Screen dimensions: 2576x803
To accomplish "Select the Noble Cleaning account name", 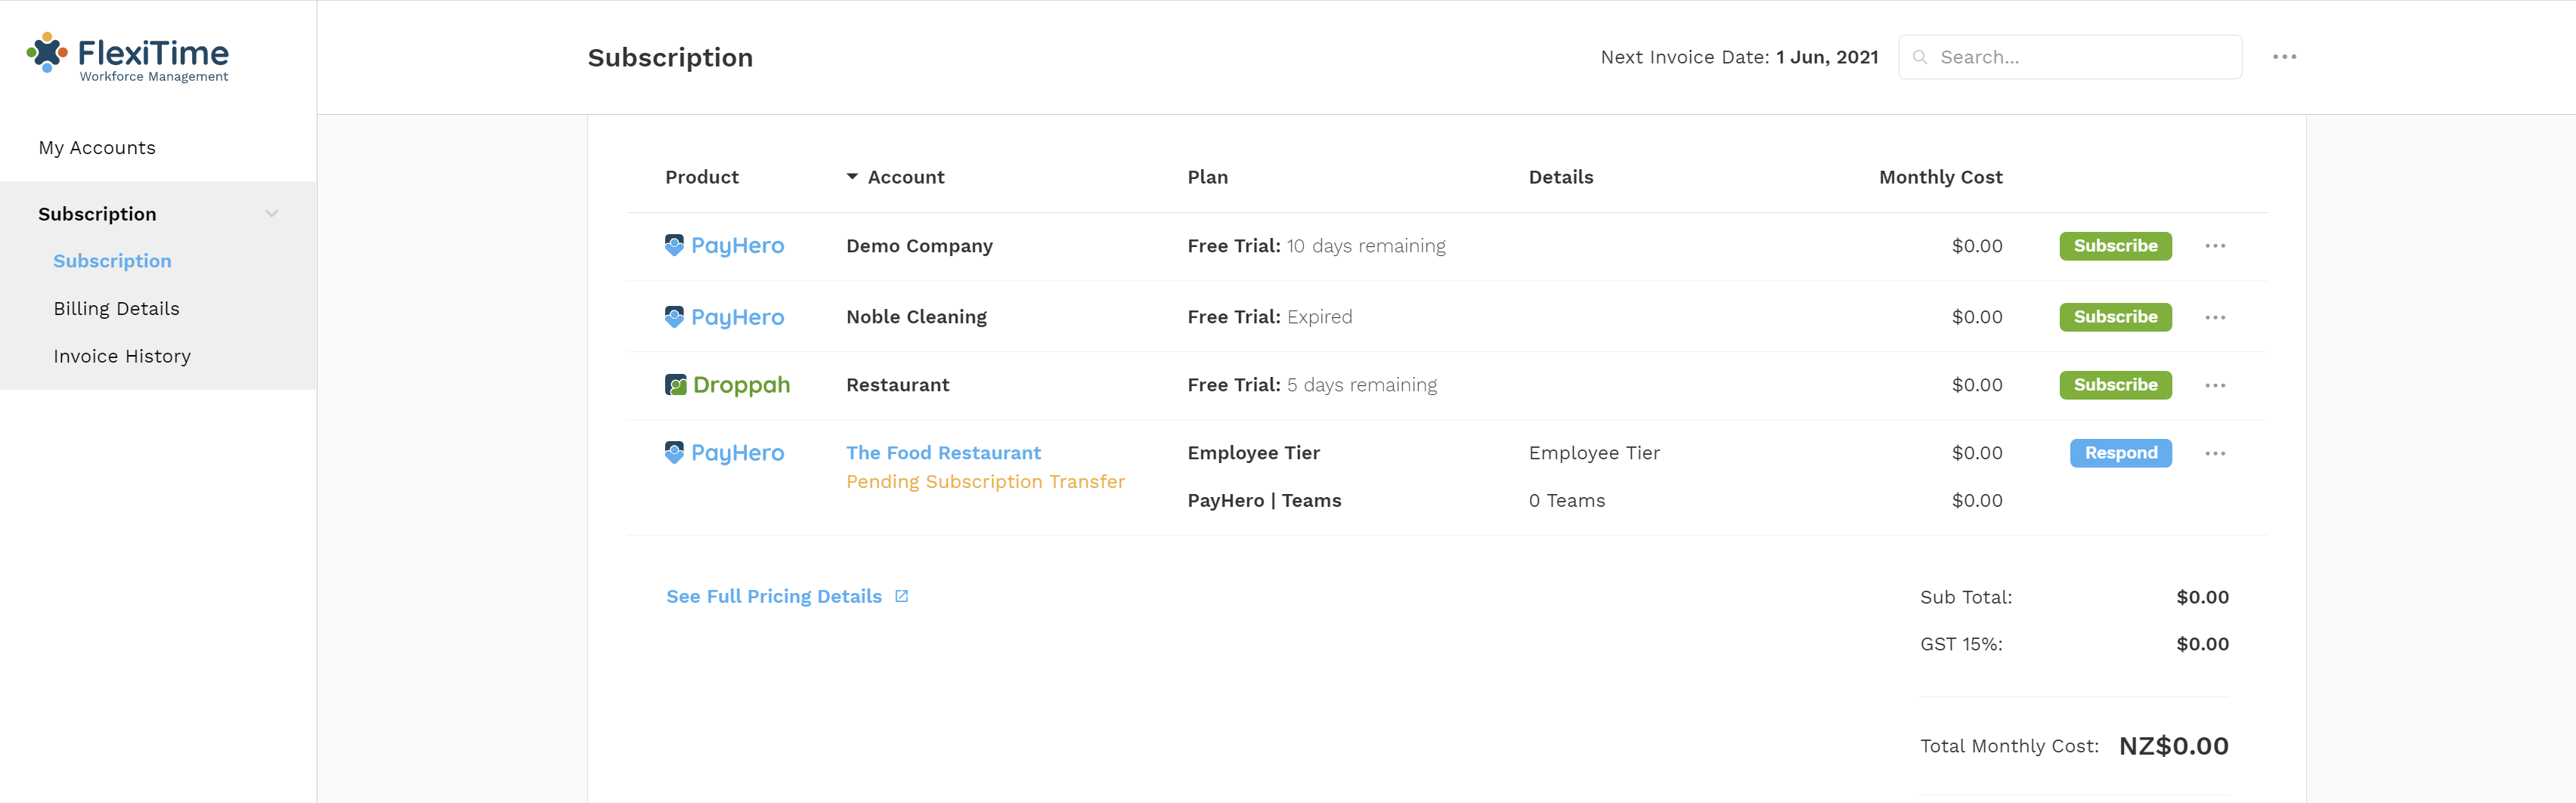I will [916, 317].
